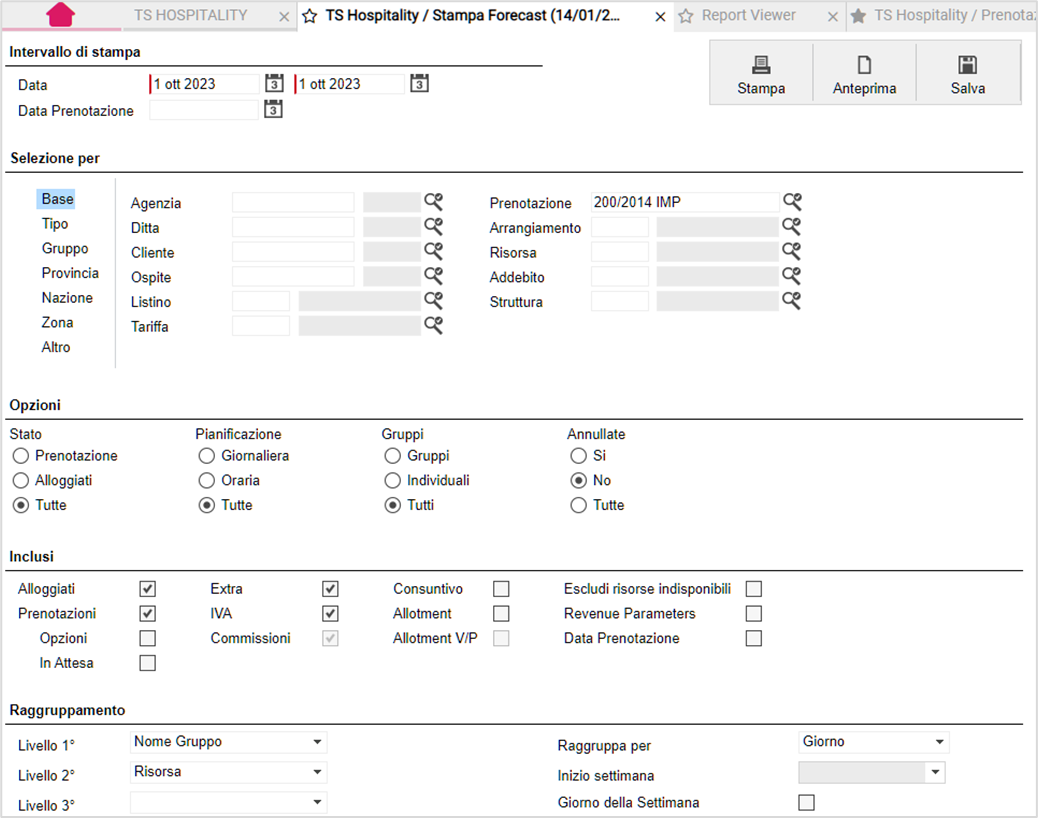Switch to the TS HOSPITALITY tab
This screenshot has width=1038, height=818.
pyautogui.click(x=191, y=15)
